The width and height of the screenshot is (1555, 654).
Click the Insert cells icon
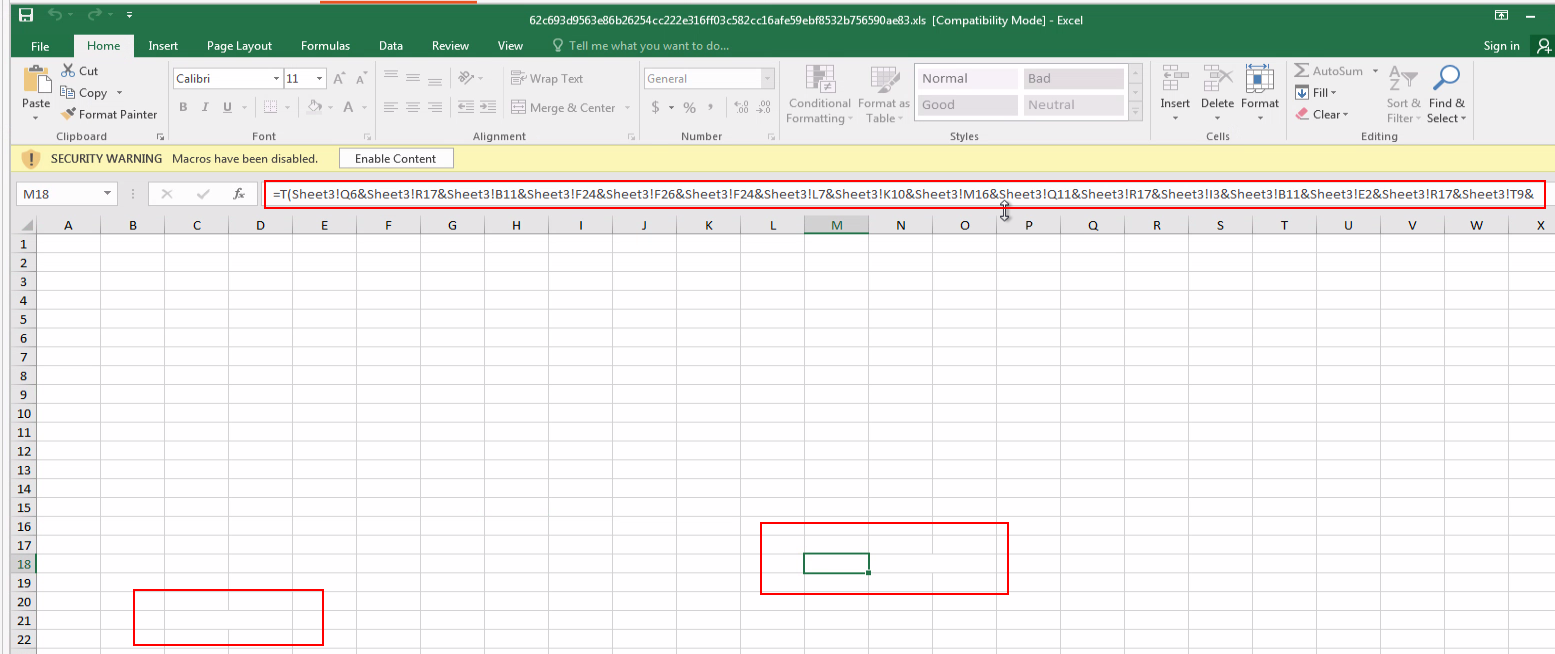[x=1174, y=80]
